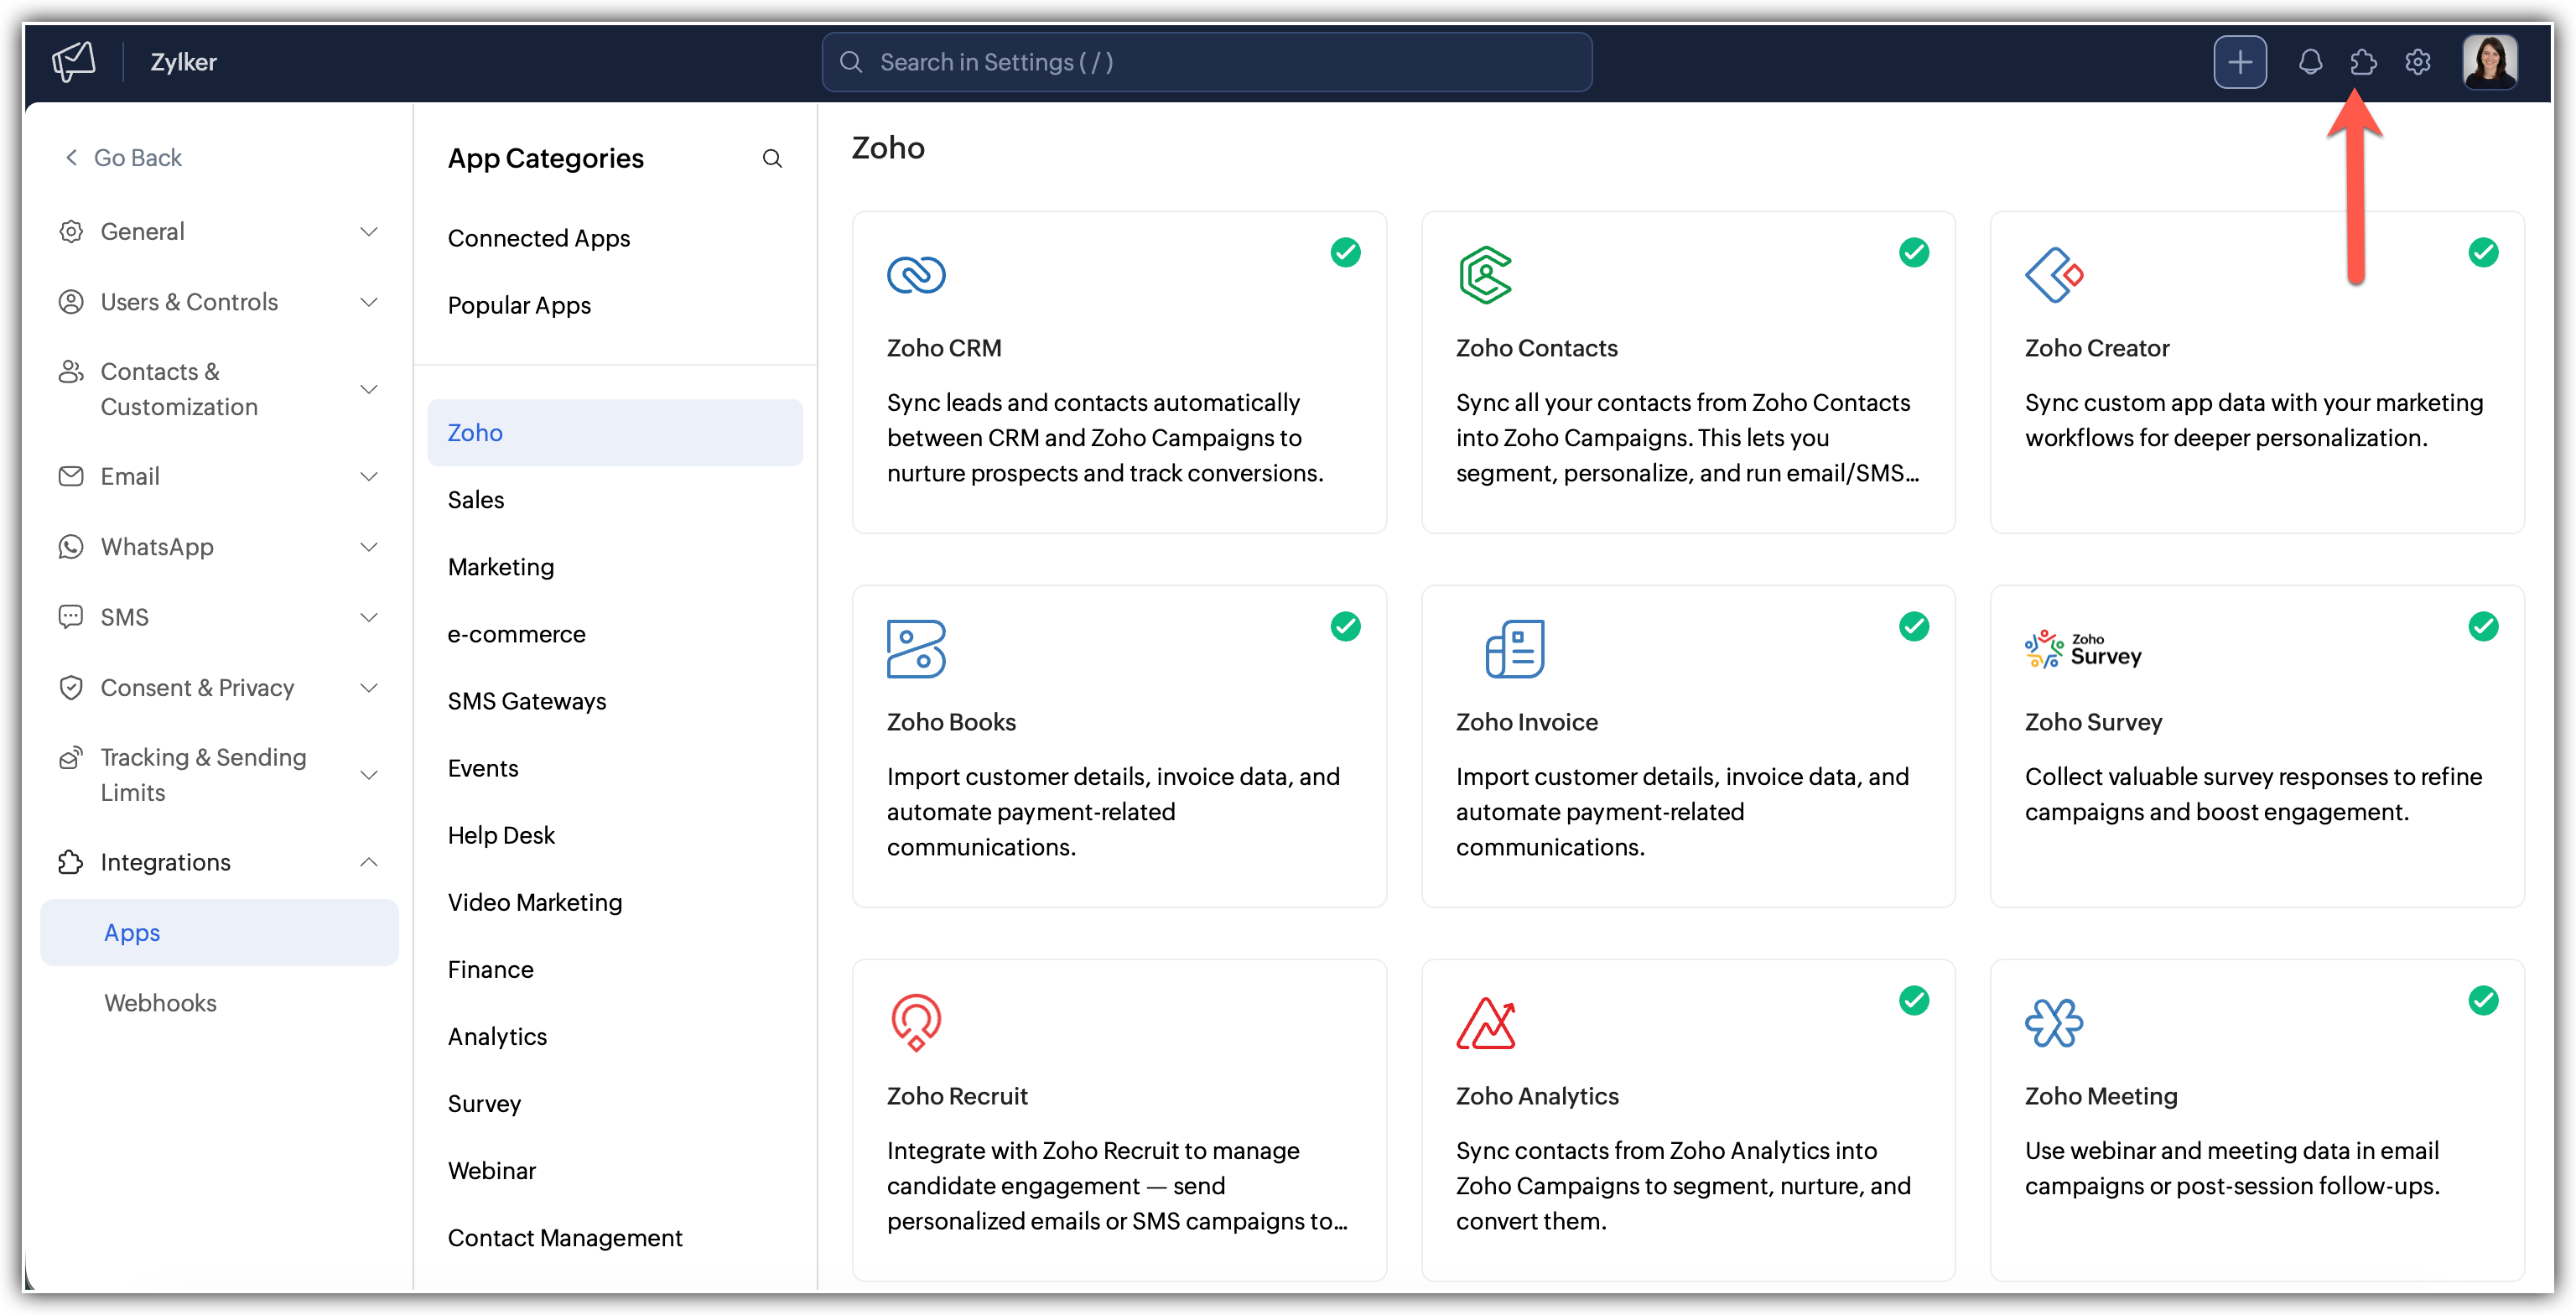
Task: Click the WhatsApp icon in sidebar
Action: (71, 546)
